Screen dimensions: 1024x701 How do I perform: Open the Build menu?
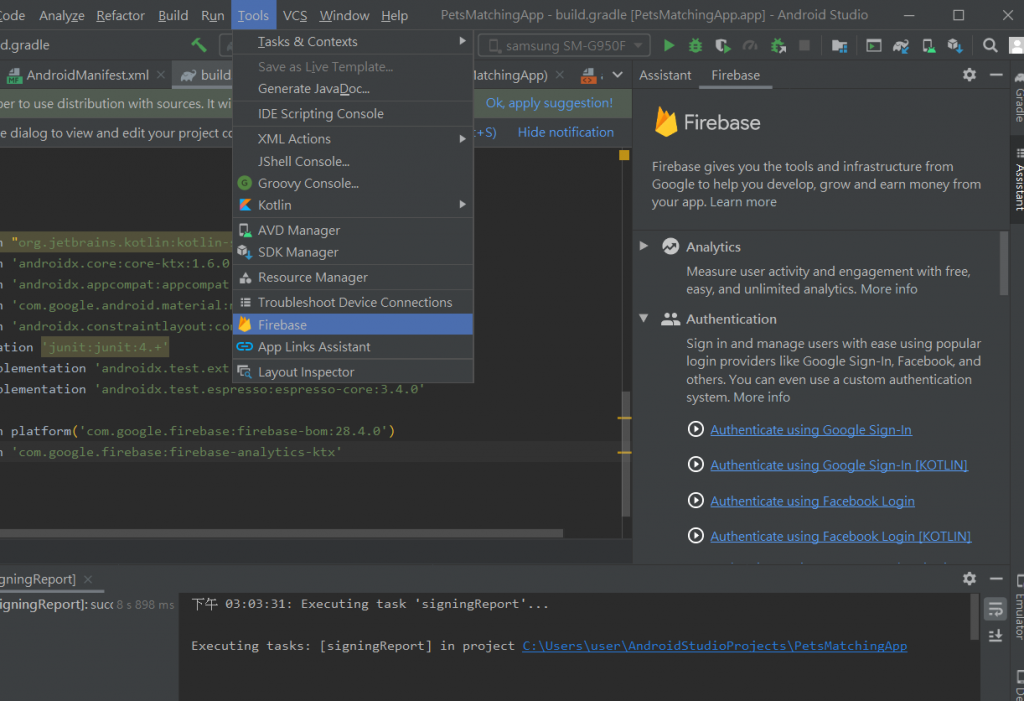click(x=173, y=15)
